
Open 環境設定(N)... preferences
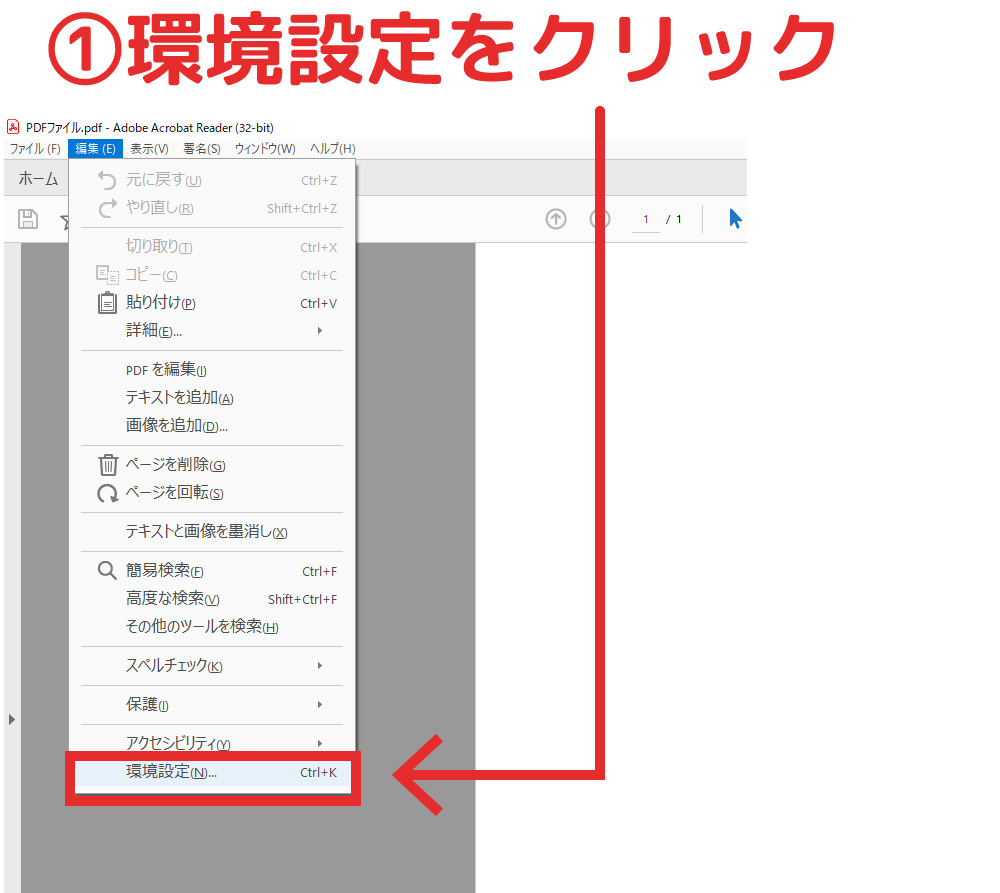pyautogui.click(x=212, y=773)
